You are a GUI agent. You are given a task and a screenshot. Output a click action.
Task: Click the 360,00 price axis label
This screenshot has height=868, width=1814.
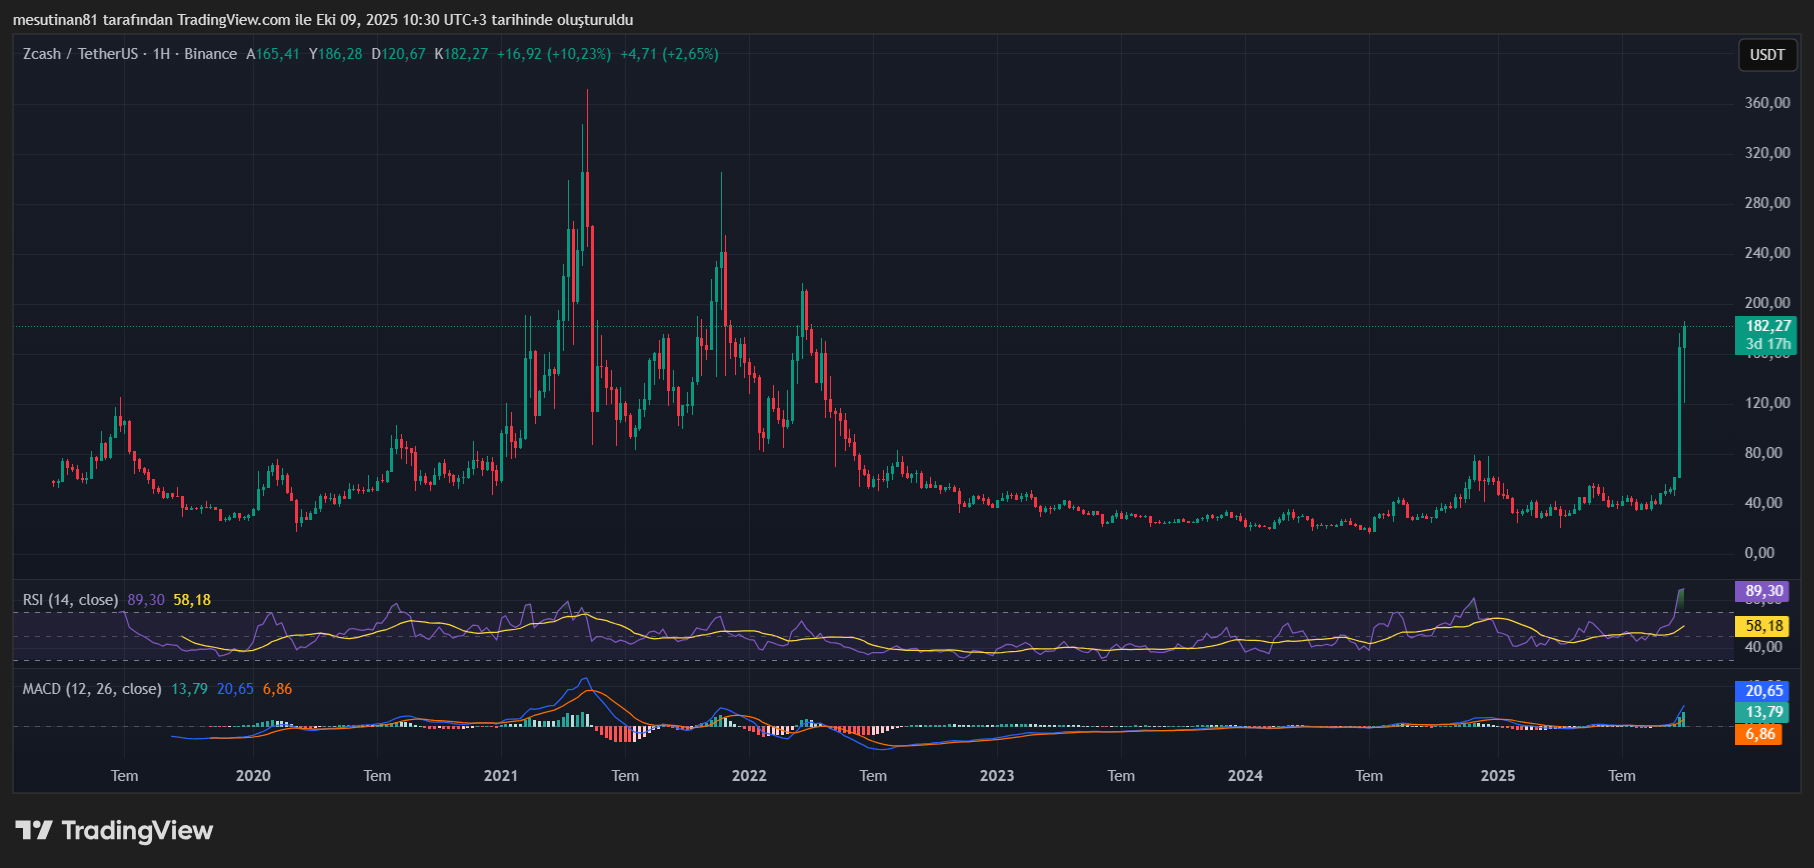point(1767,103)
